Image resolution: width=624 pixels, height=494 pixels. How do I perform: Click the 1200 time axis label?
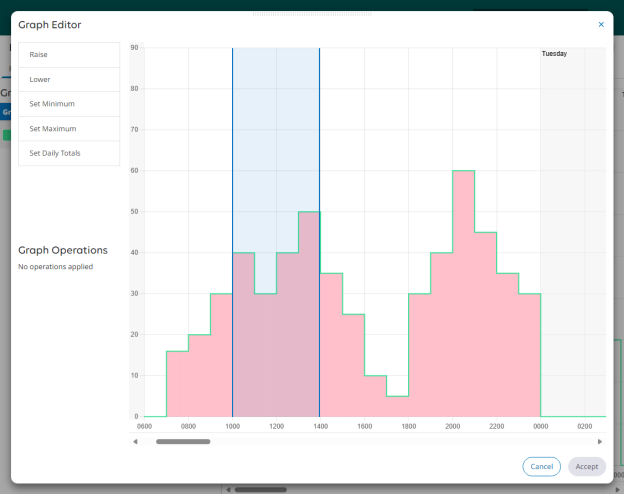tap(277, 426)
